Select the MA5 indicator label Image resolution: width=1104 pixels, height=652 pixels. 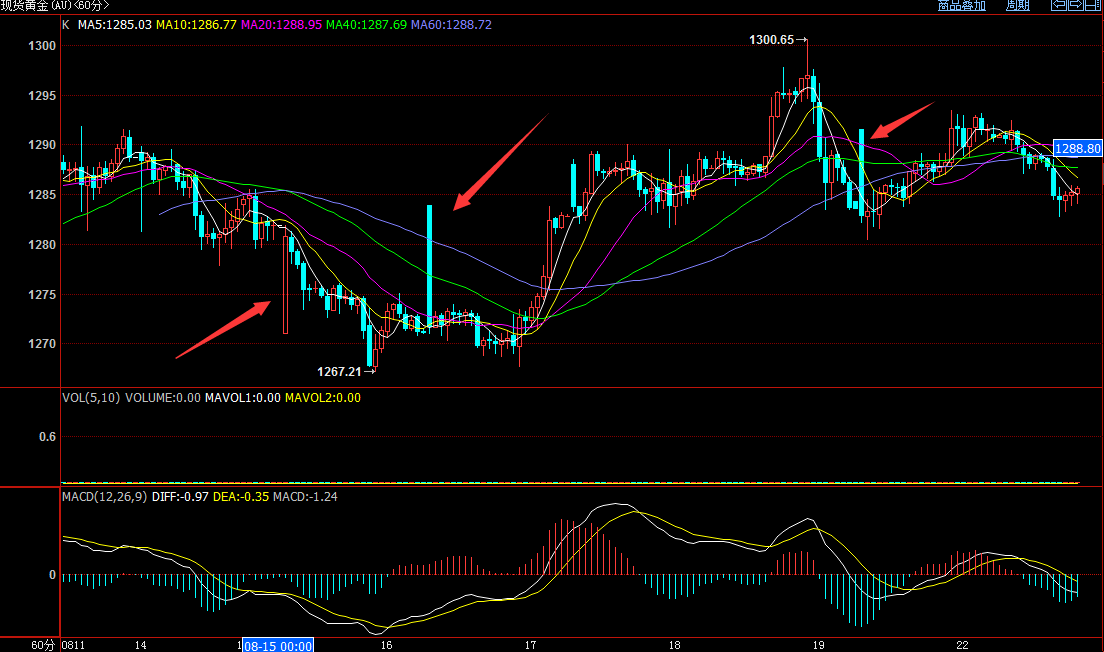(x=115, y=24)
